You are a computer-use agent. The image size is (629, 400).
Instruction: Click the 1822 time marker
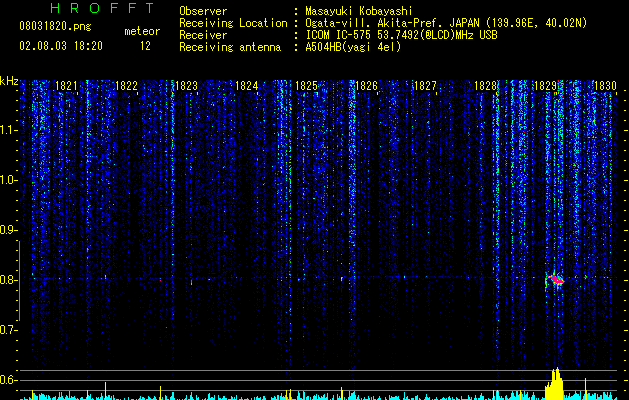point(126,86)
